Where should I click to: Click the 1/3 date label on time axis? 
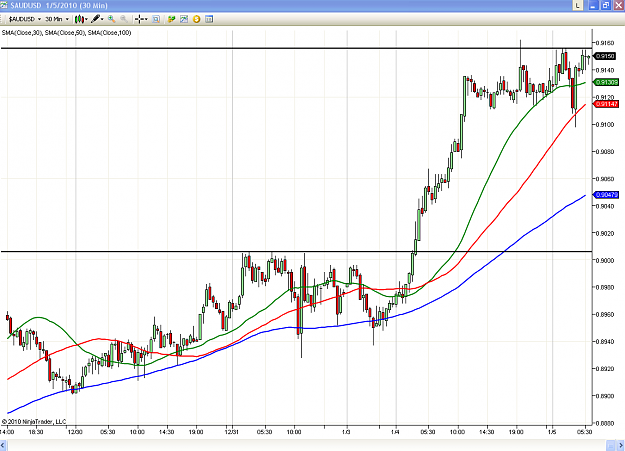tap(347, 432)
